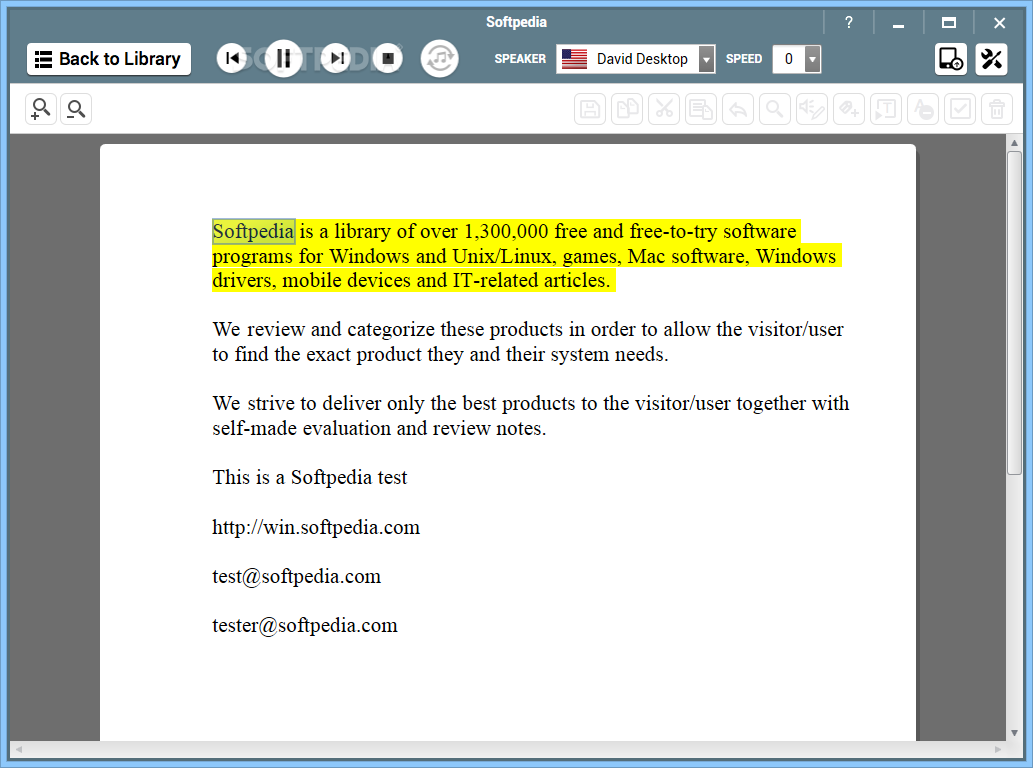Click the device export icon
The height and width of the screenshot is (768, 1033).
click(x=951, y=59)
